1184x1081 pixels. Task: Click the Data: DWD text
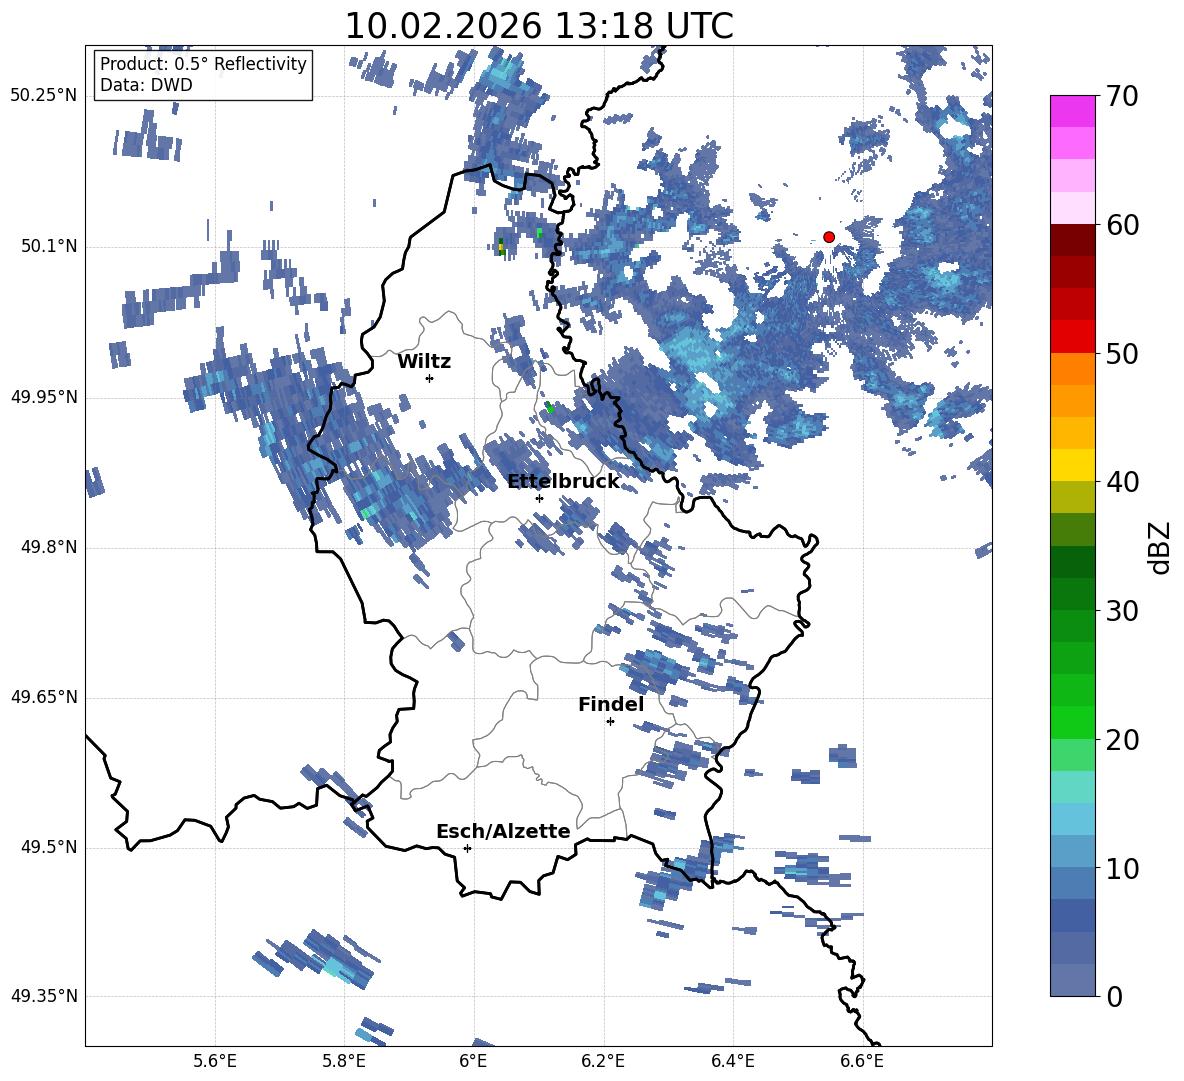pos(146,85)
